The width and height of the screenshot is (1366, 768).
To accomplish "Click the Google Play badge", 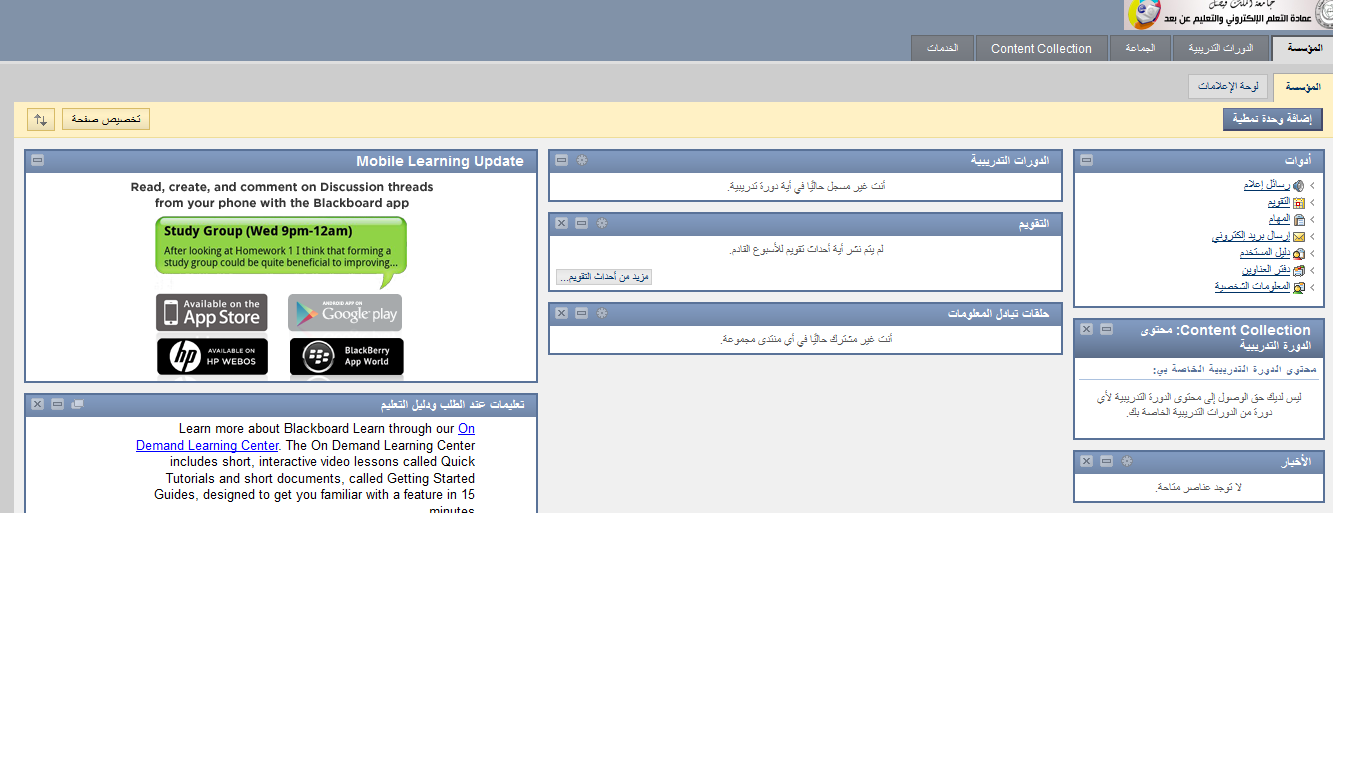I will coord(345,312).
